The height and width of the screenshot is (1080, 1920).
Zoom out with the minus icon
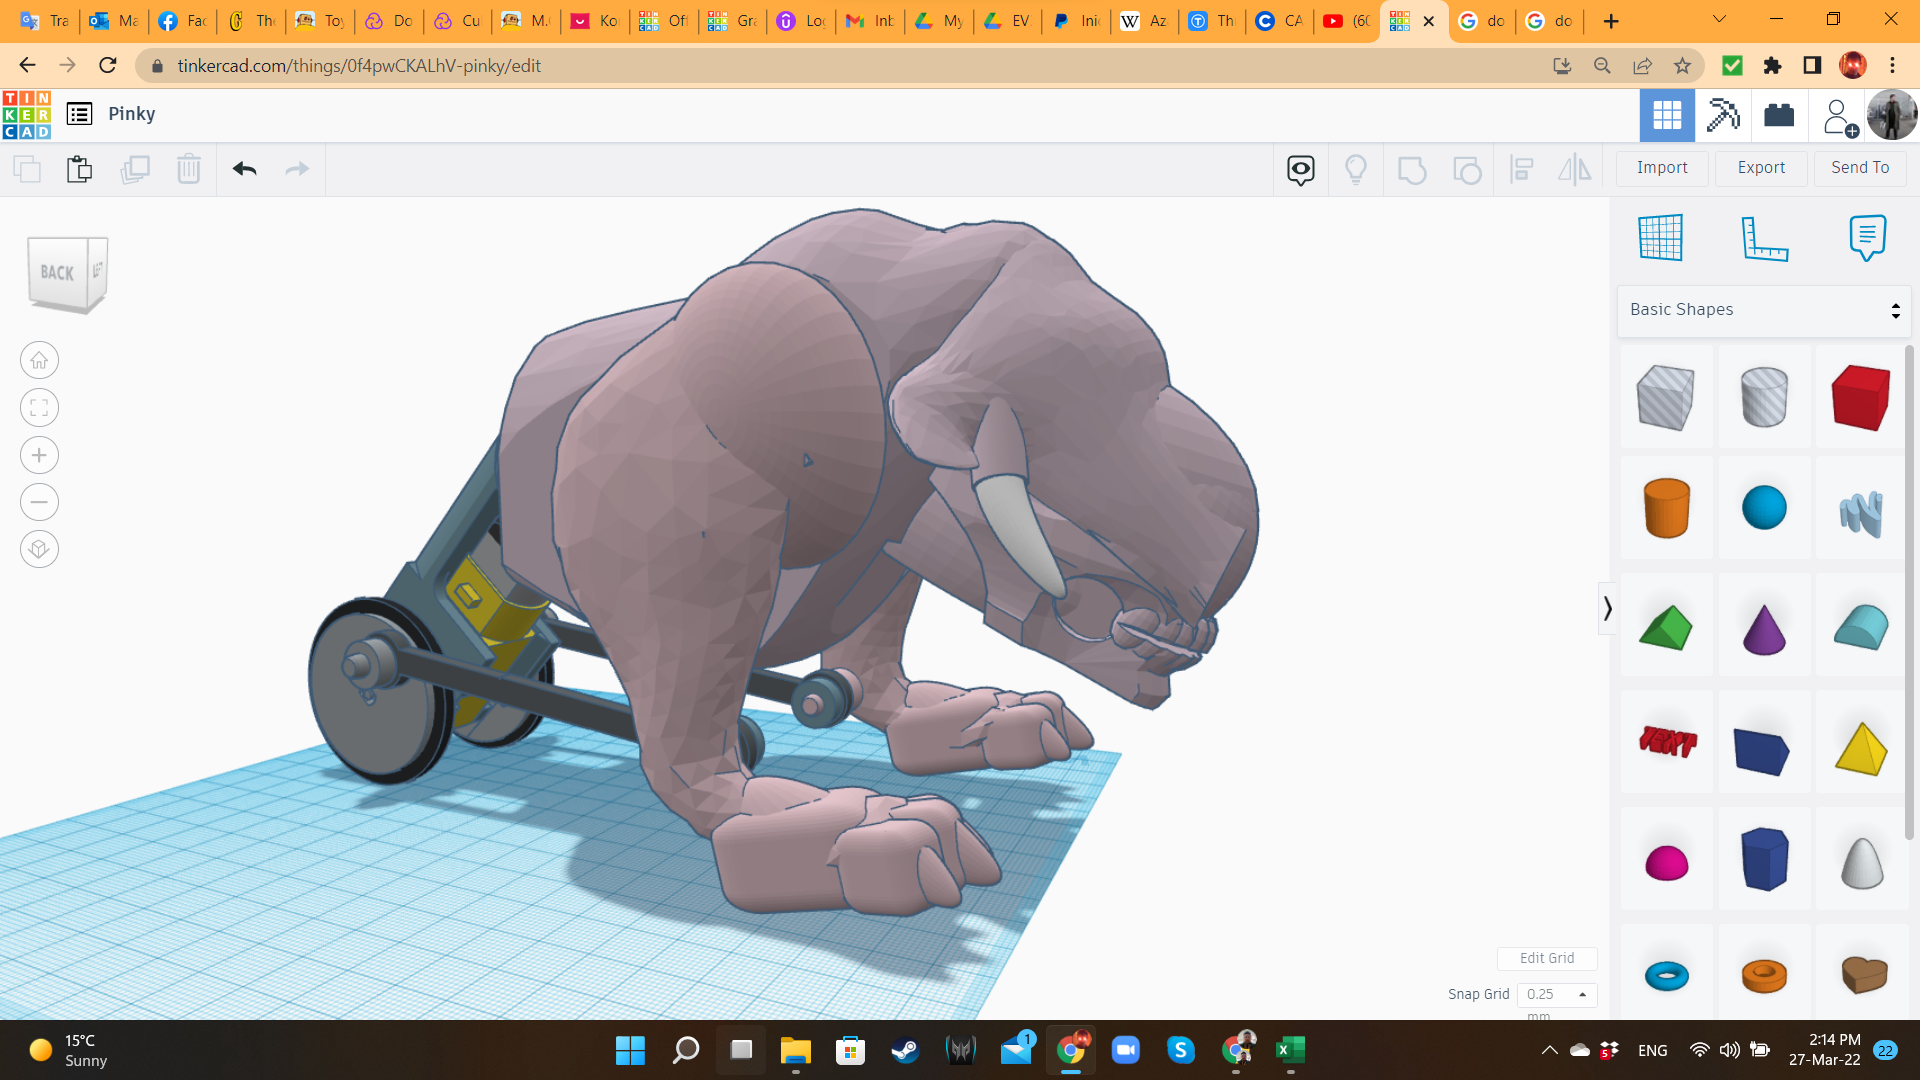(x=39, y=502)
